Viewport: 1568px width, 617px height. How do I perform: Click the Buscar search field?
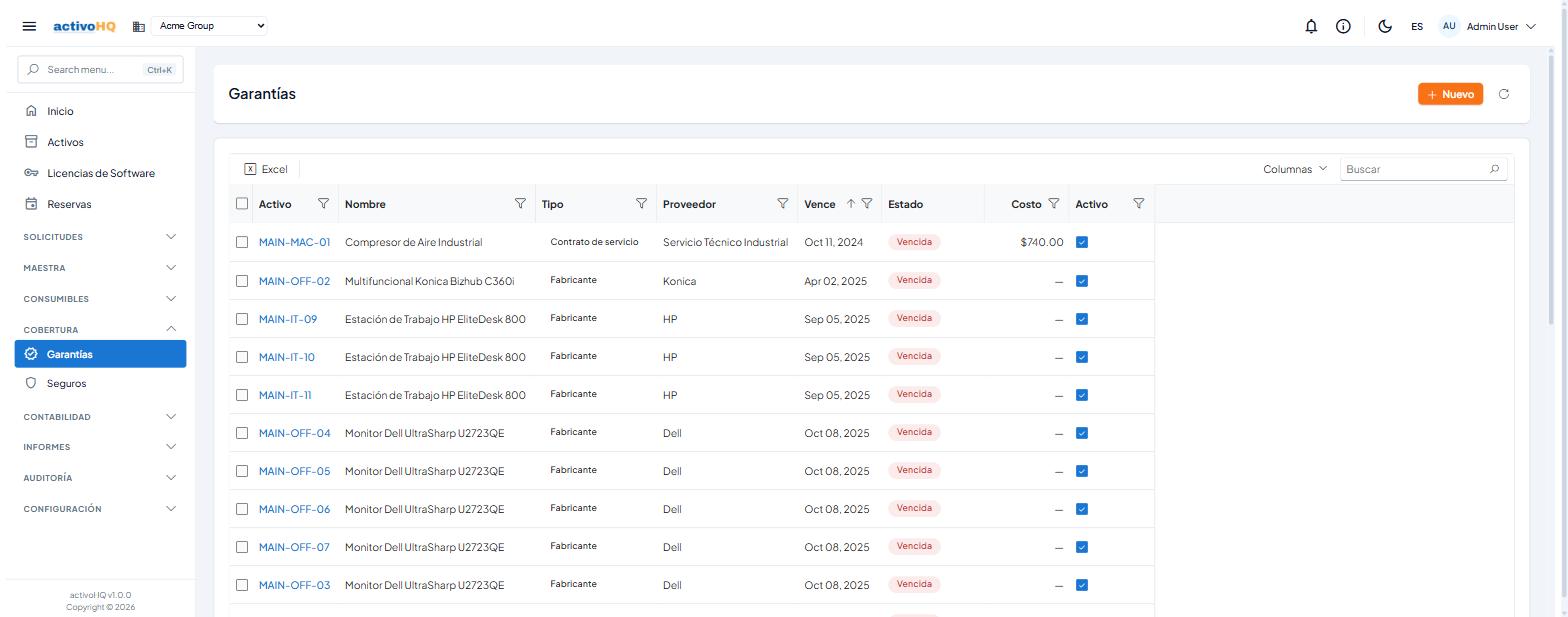click(x=1423, y=169)
